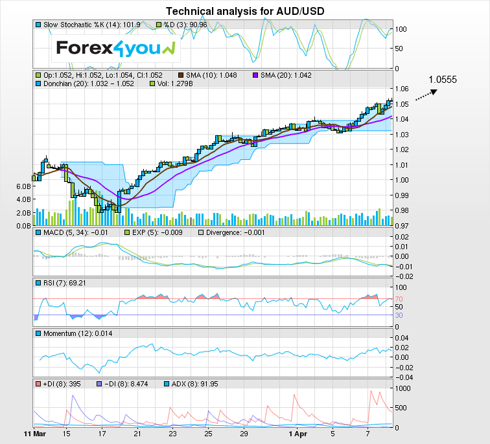490x444 pixels.
Task: Select the '%D (3): 90.96' label
Action: [x=185, y=25]
